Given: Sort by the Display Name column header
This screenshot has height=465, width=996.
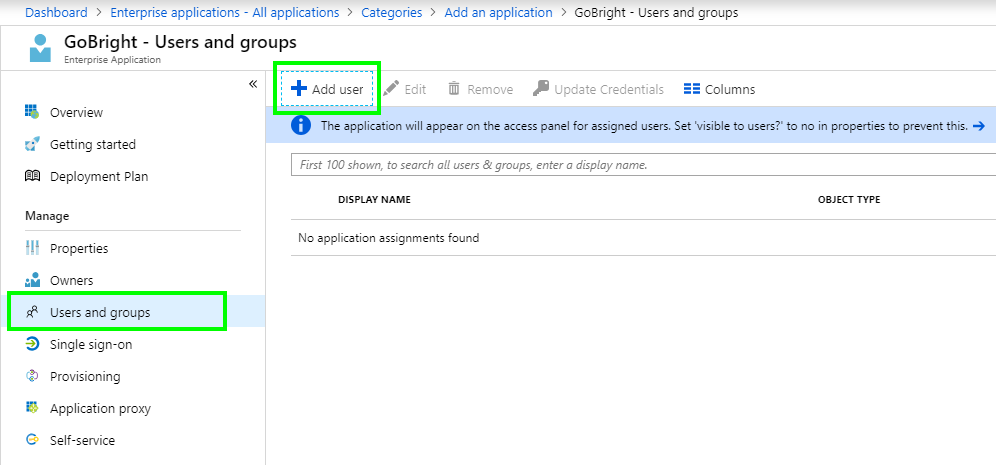Looking at the screenshot, I should click(374, 200).
